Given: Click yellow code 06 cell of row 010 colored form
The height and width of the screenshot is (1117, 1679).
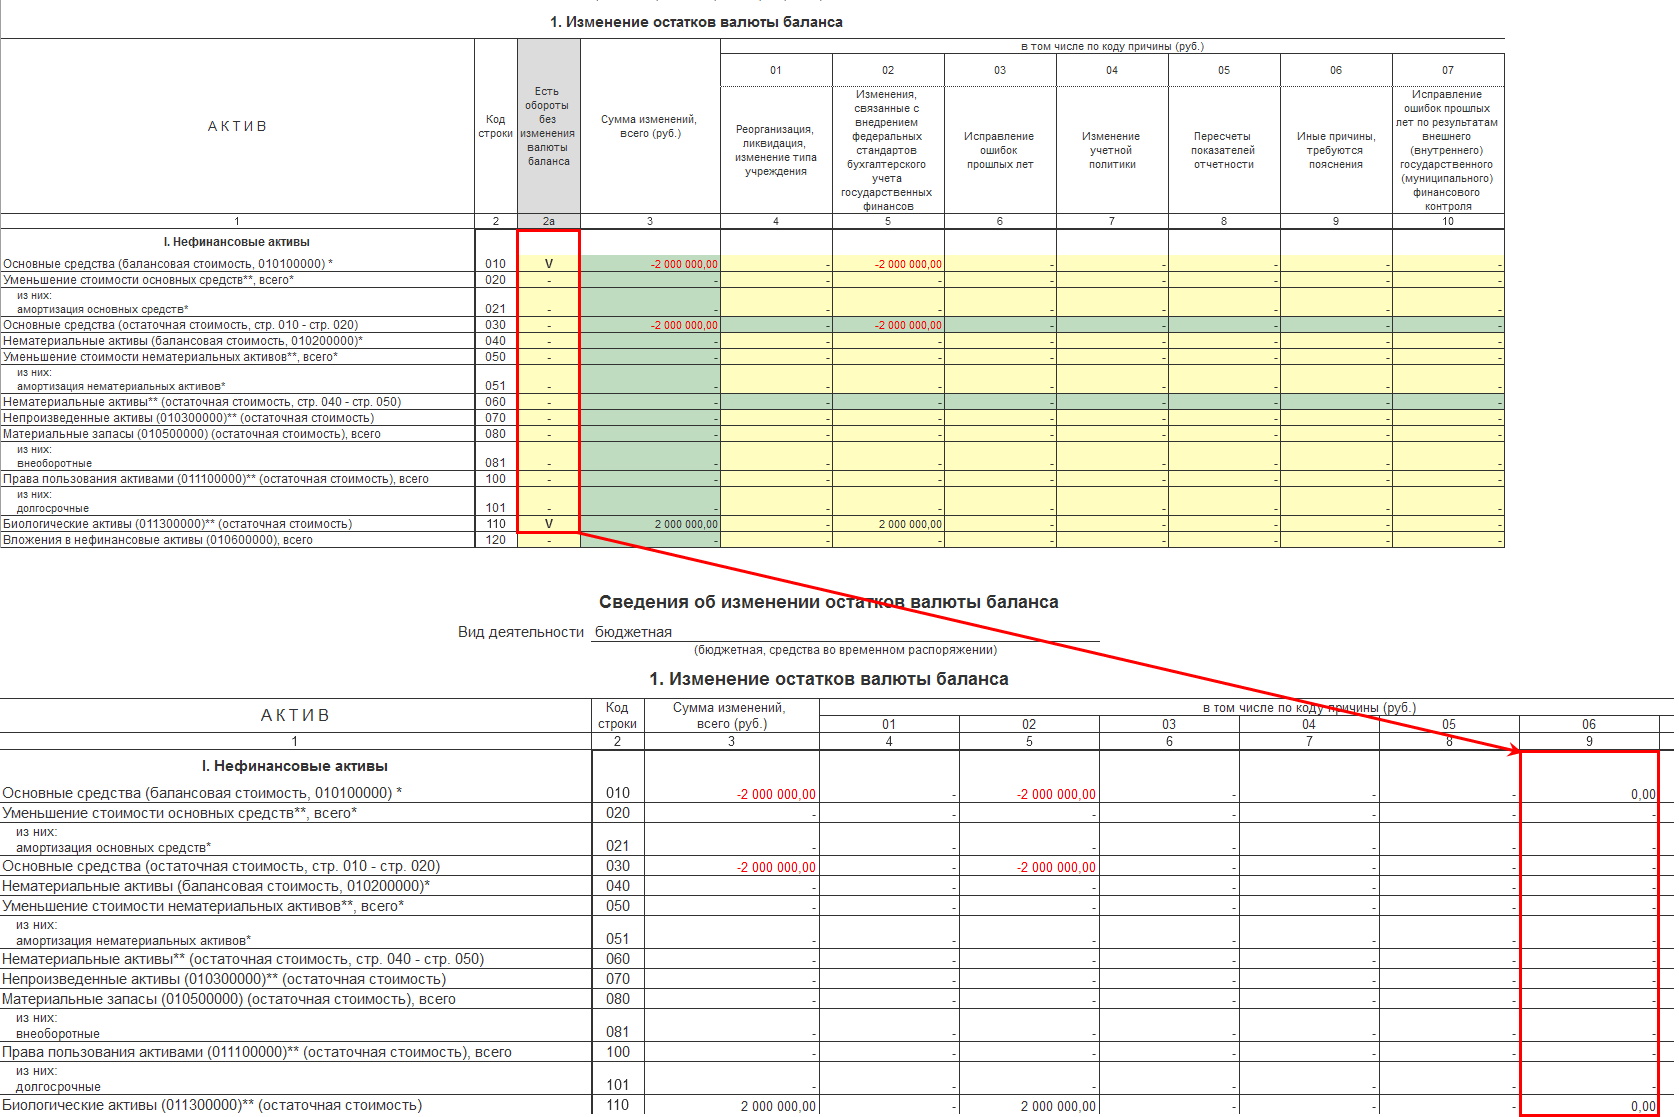Looking at the screenshot, I should (1336, 264).
